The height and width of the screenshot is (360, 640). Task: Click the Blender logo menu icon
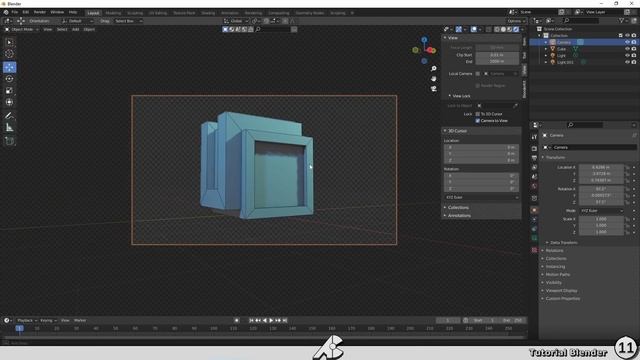6,13
